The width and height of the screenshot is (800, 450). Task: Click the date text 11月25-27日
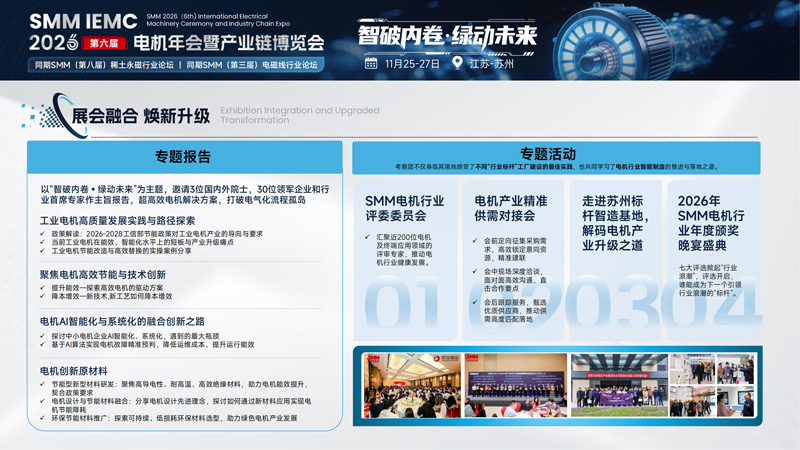pyautogui.click(x=412, y=64)
